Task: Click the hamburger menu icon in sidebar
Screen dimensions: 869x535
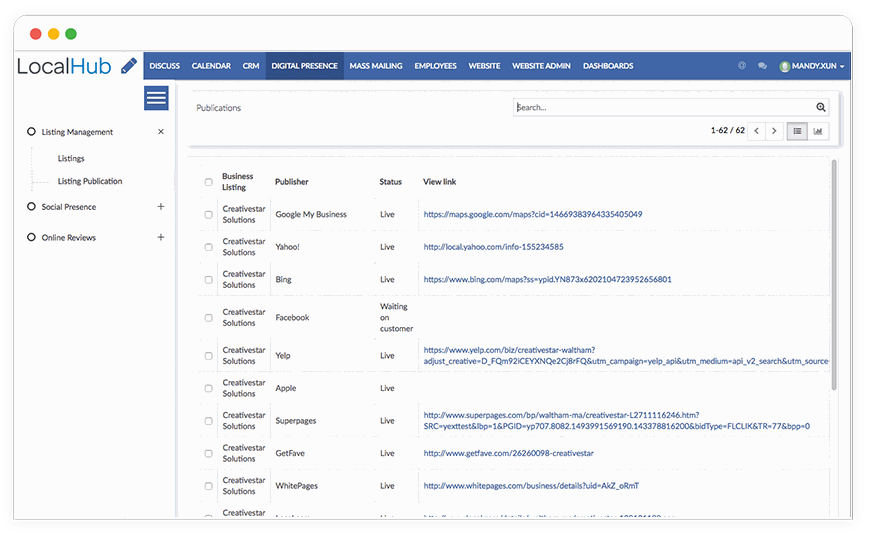Action: pos(156,98)
